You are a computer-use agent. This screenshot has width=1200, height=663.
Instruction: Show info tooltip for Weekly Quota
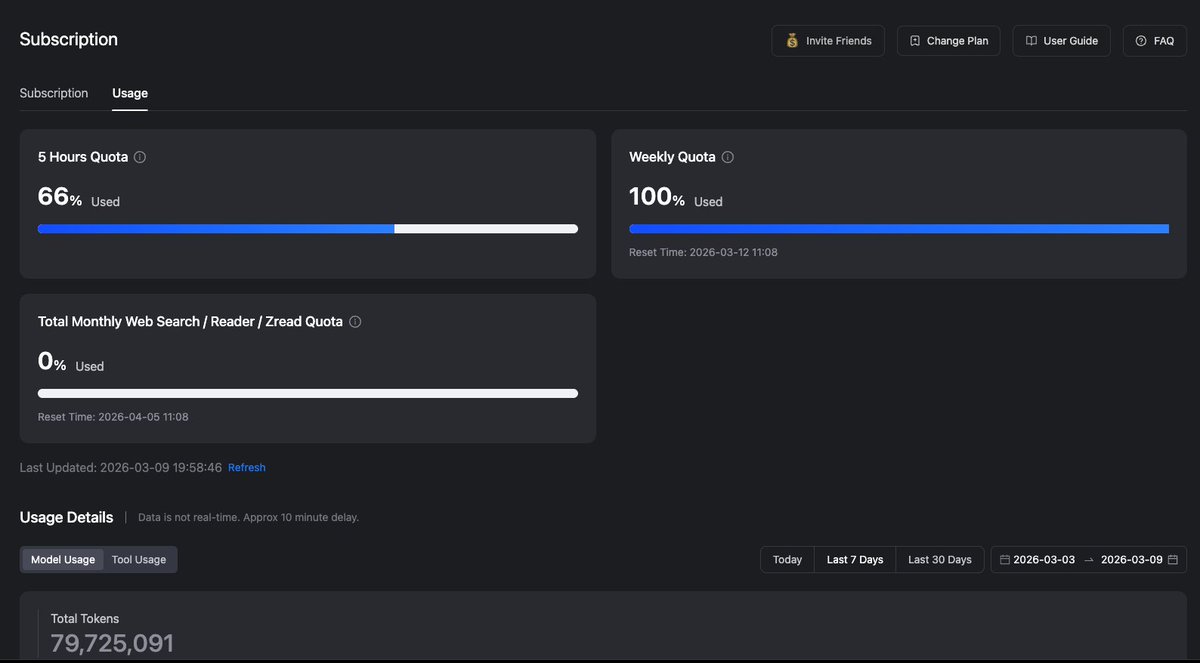[728, 157]
